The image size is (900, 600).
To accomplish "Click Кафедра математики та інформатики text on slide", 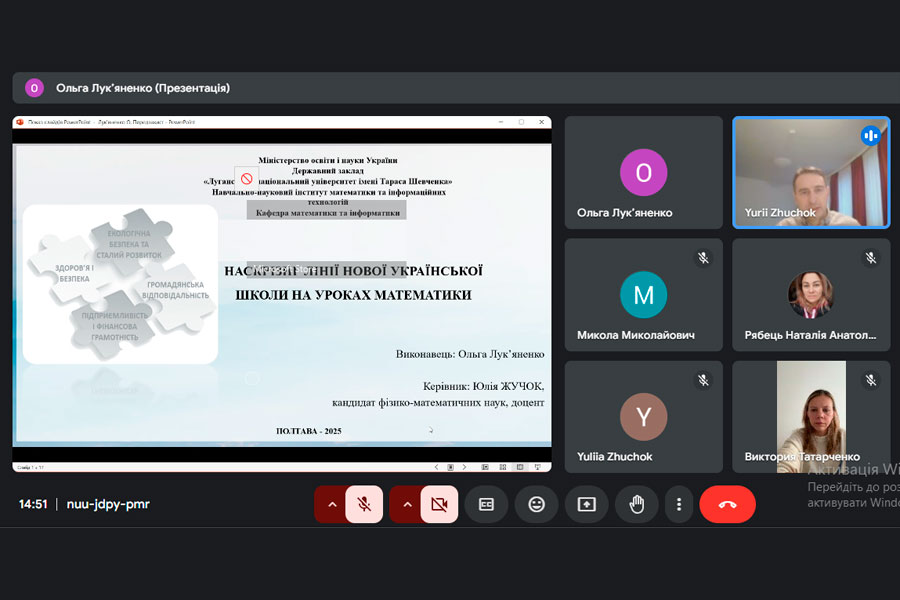I will coord(328,213).
